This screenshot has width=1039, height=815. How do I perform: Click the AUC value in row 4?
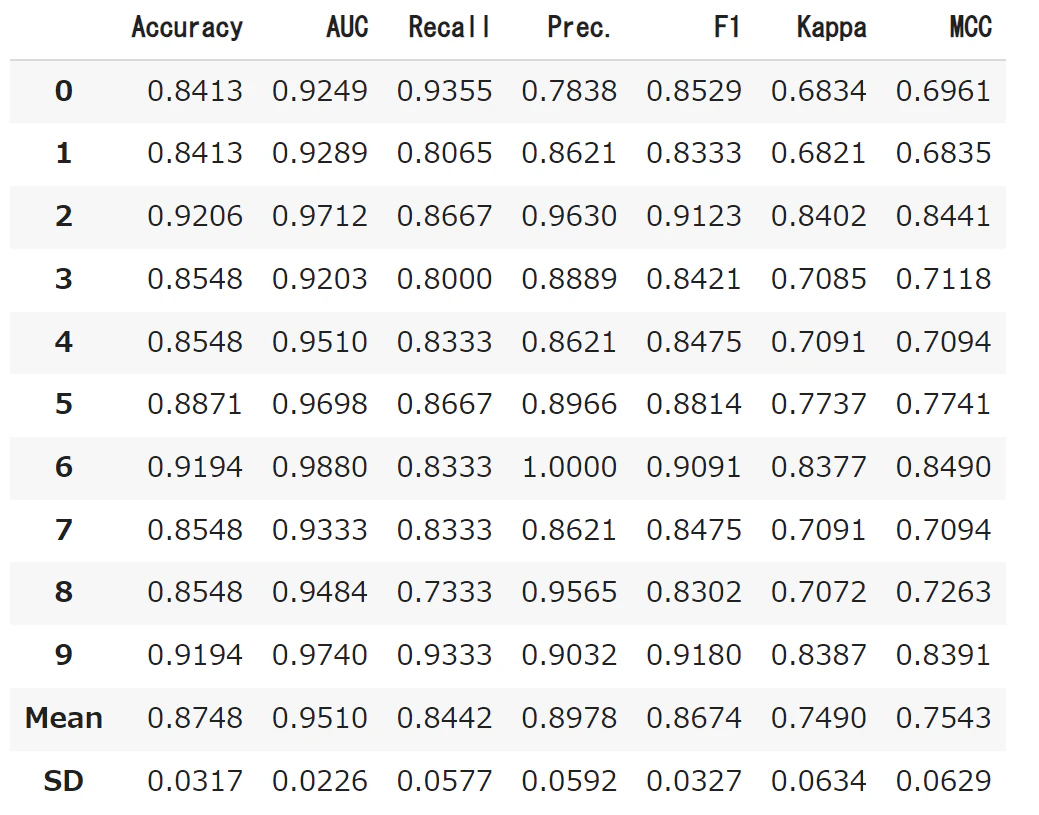click(319, 342)
